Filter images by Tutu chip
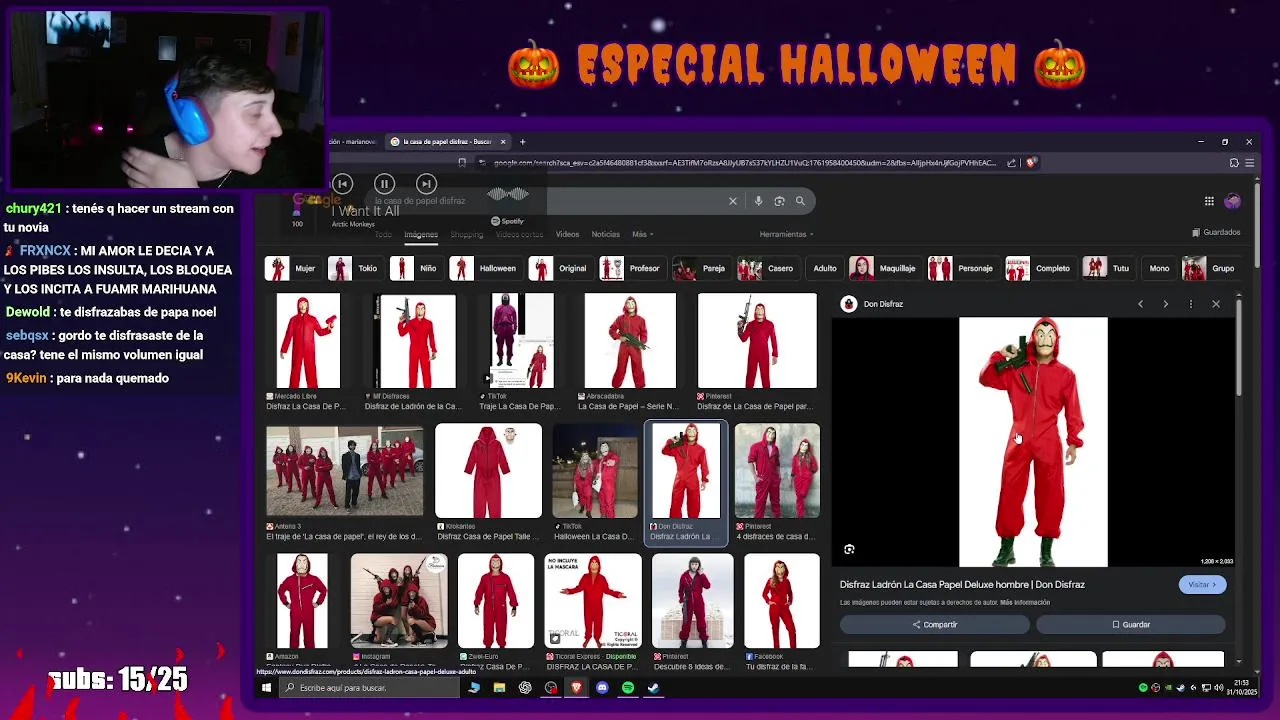This screenshot has height=720, width=1280. point(1108,268)
